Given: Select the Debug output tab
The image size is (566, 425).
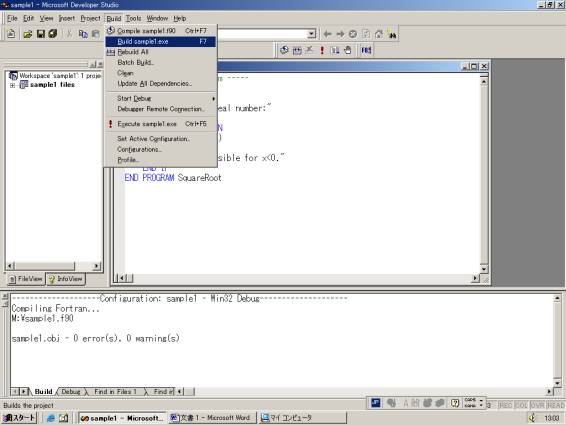Looking at the screenshot, I should (71, 392).
